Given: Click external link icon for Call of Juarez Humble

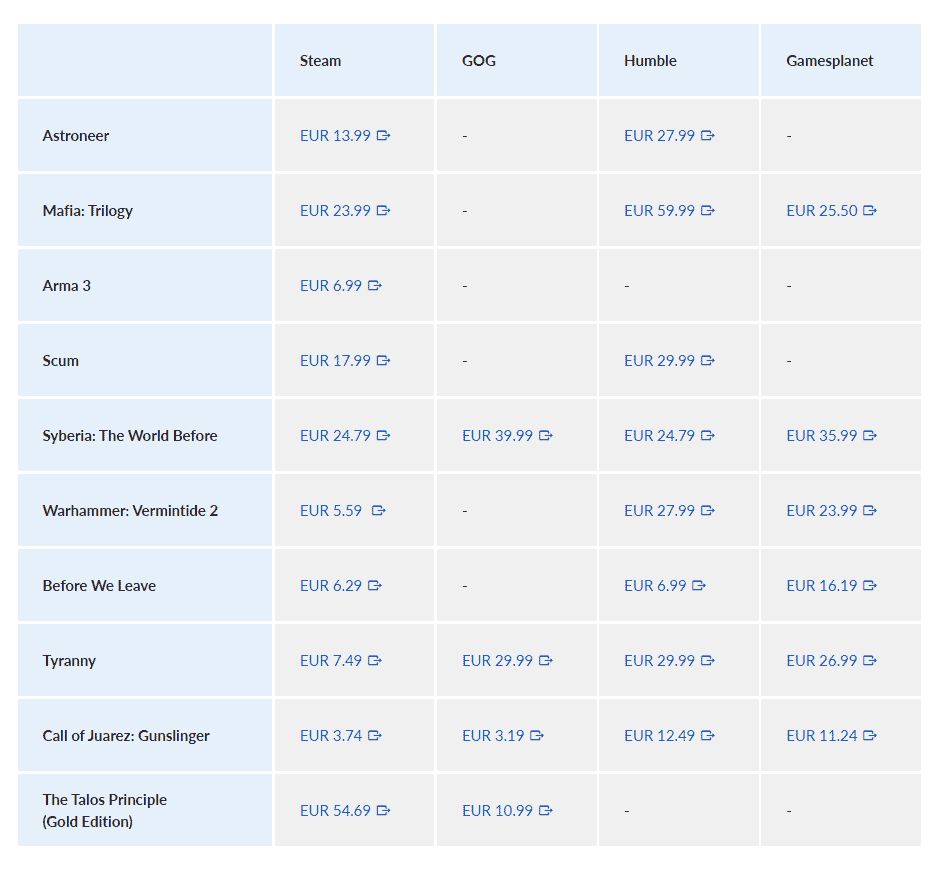Looking at the screenshot, I should tap(708, 736).
